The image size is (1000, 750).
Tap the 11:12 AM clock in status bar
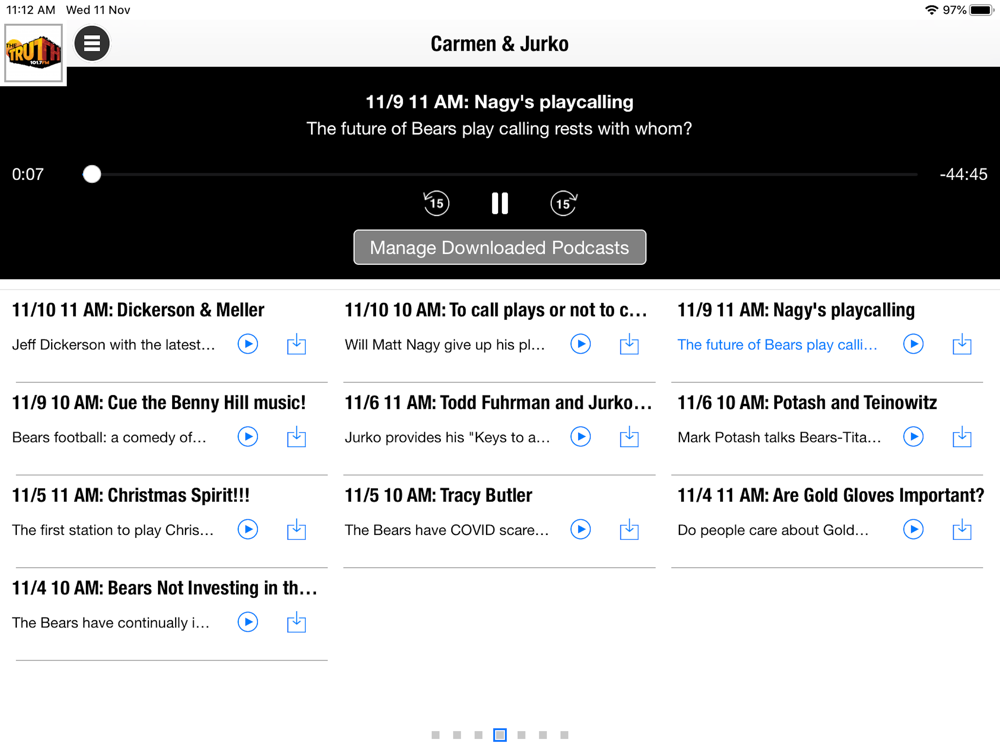click(x=31, y=10)
